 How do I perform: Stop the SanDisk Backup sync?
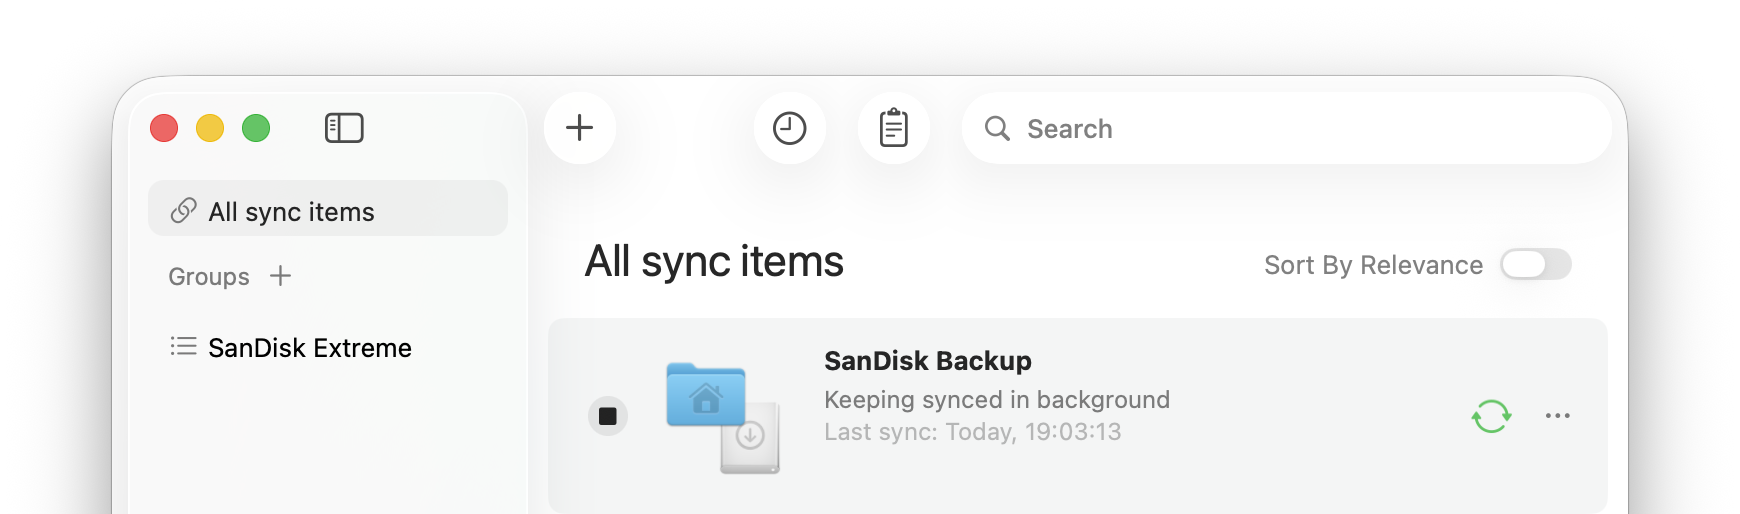click(x=608, y=416)
